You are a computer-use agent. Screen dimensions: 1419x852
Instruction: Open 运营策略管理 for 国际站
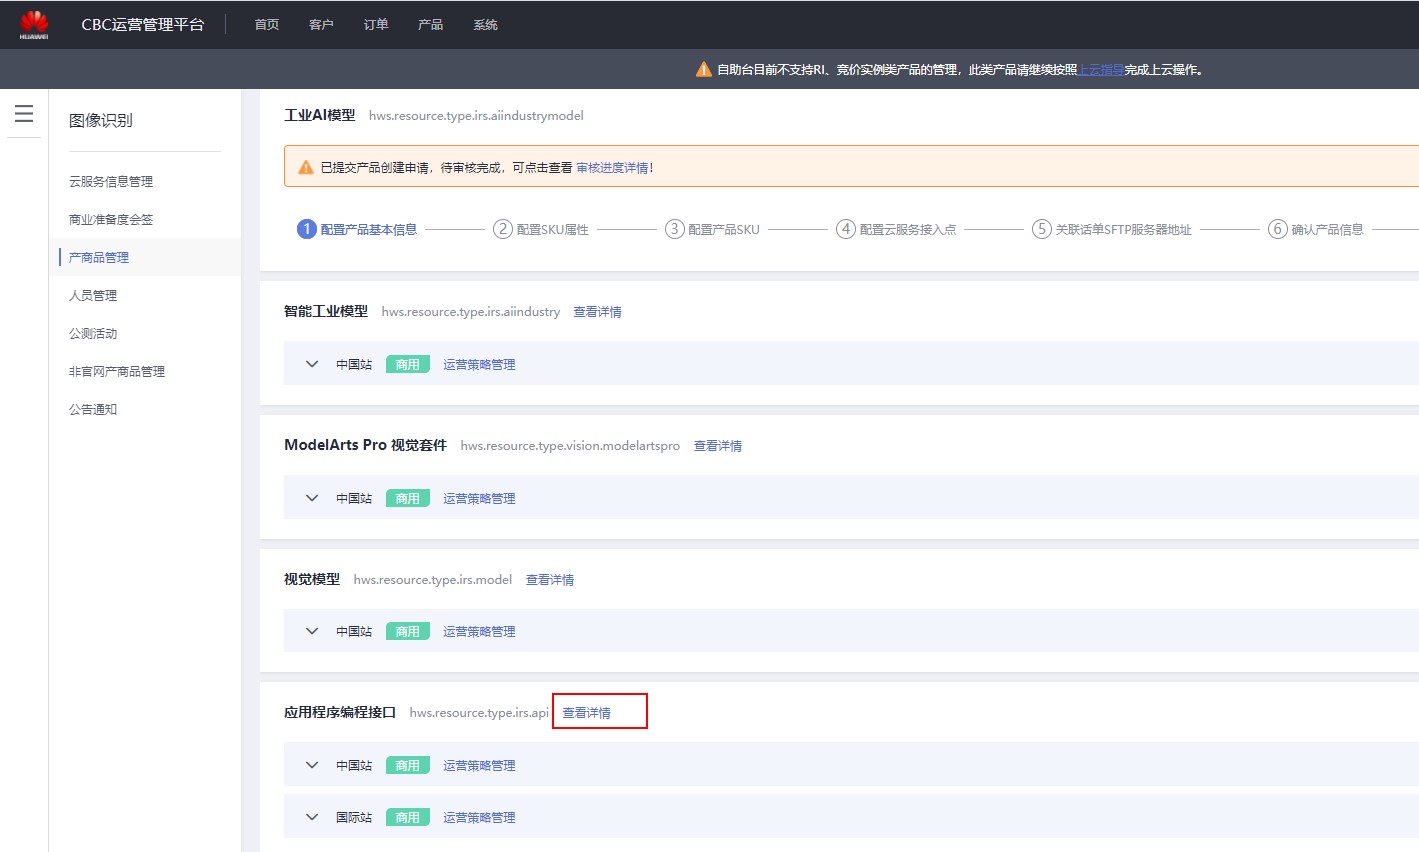(479, 818)
